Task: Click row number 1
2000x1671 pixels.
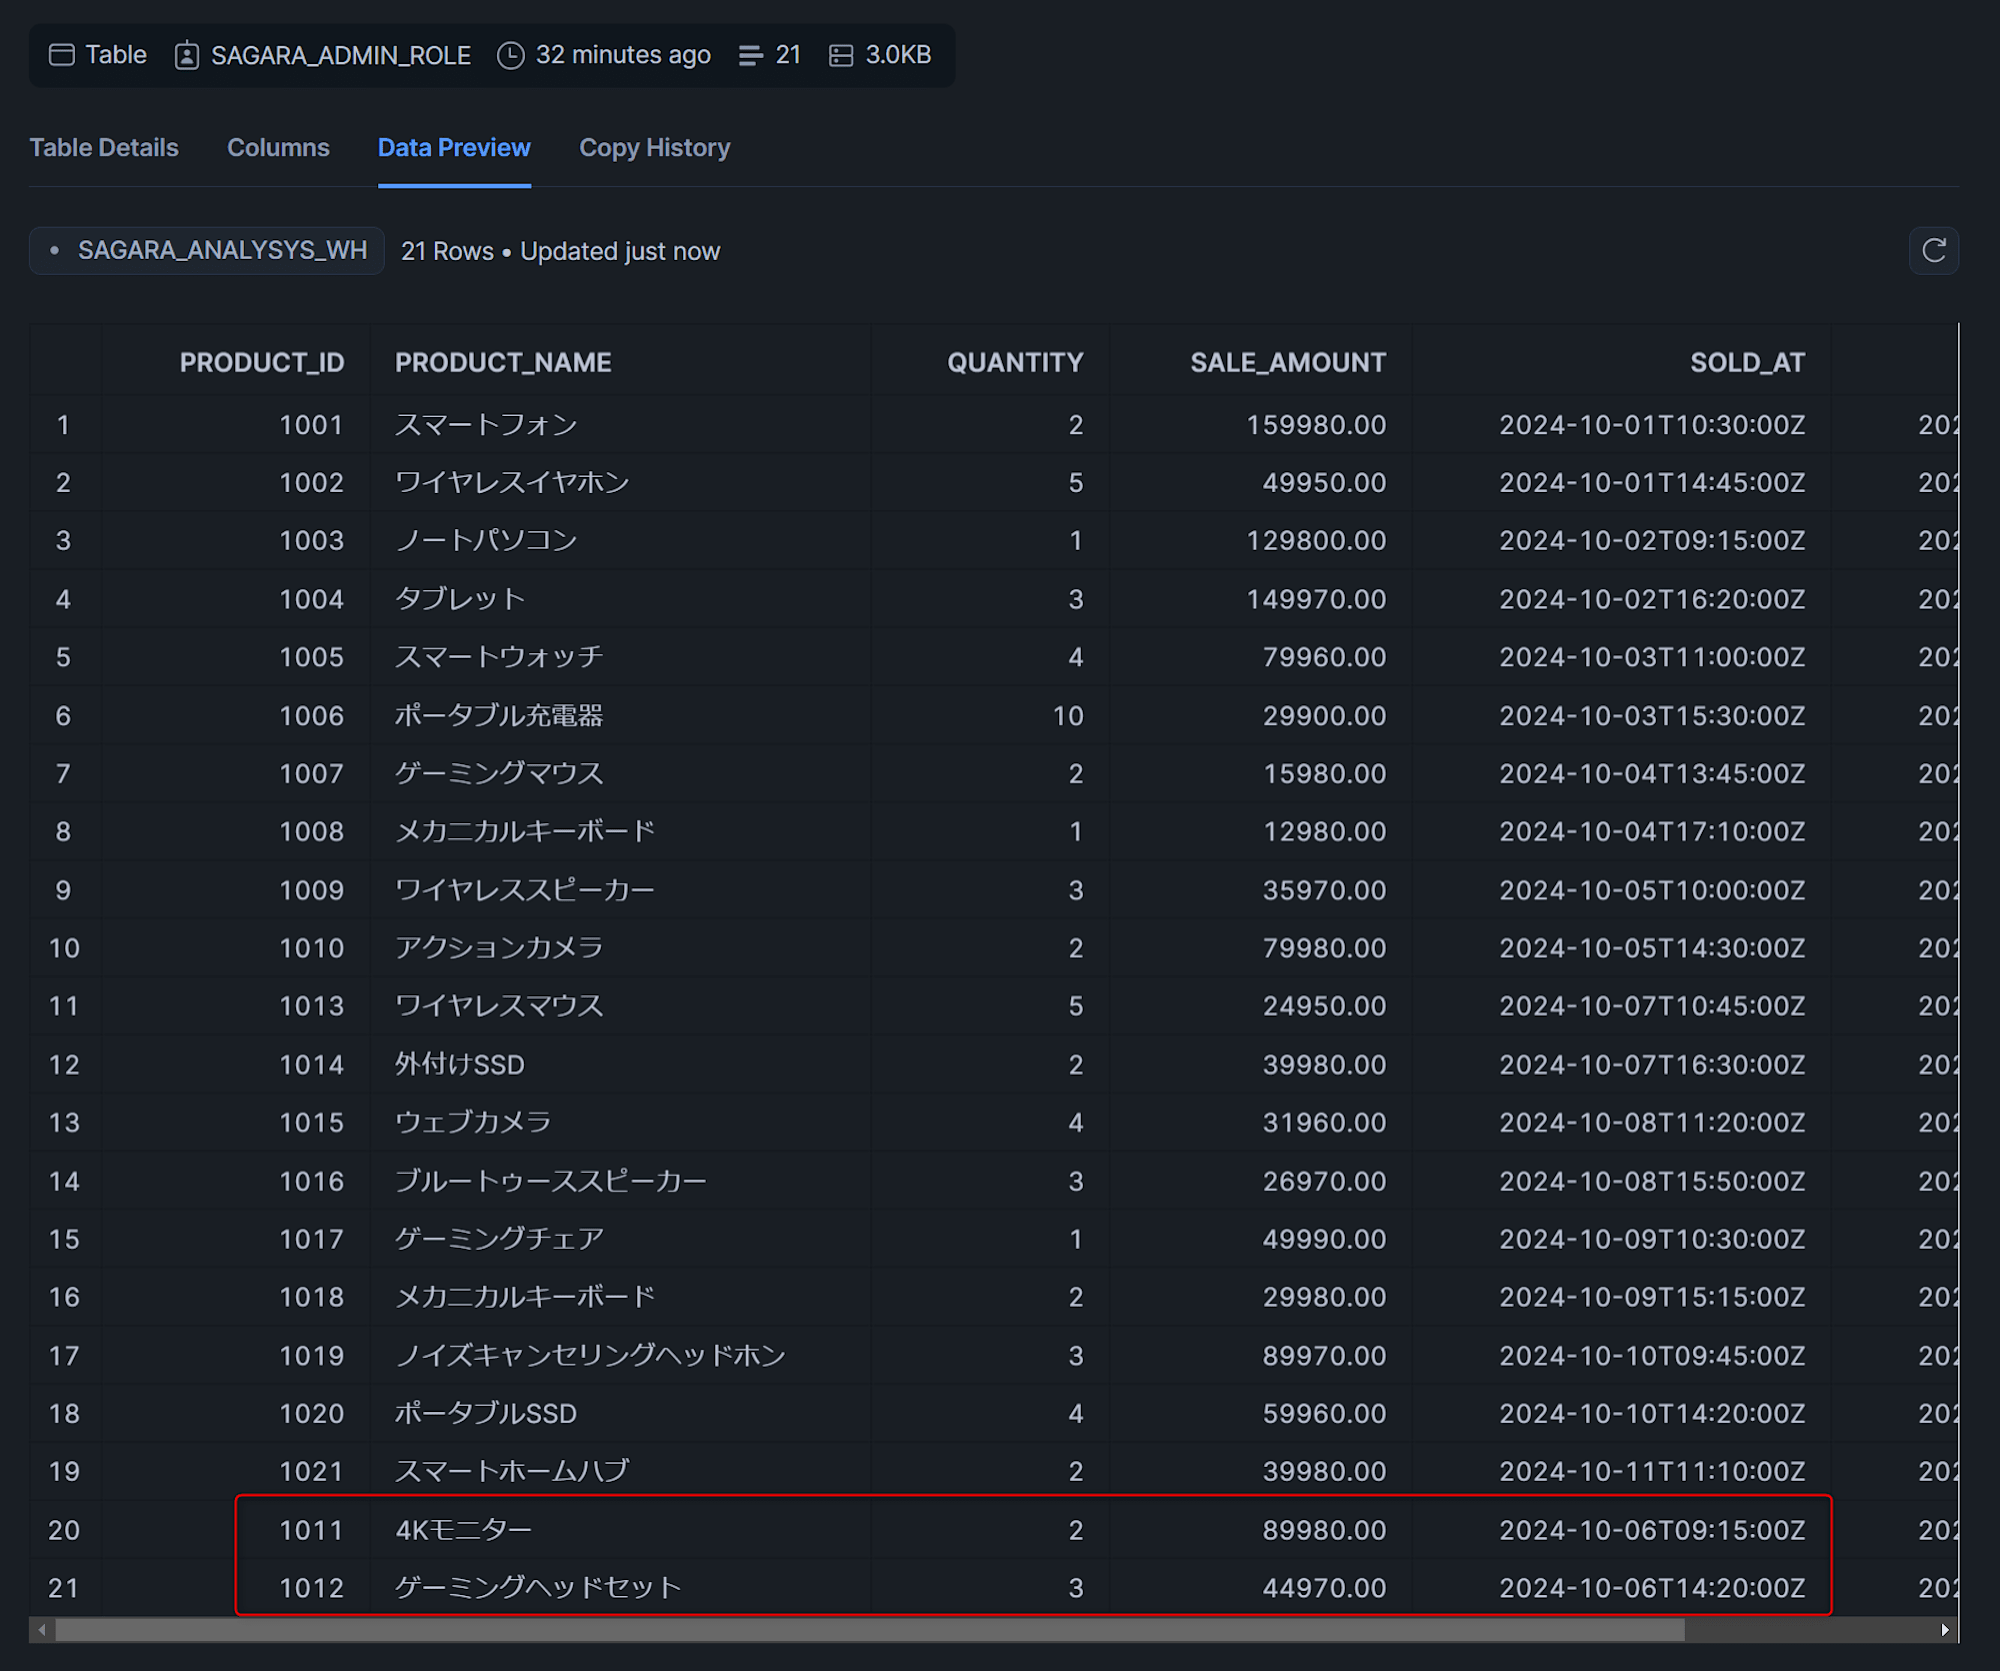Action: [x=63, y=425]
